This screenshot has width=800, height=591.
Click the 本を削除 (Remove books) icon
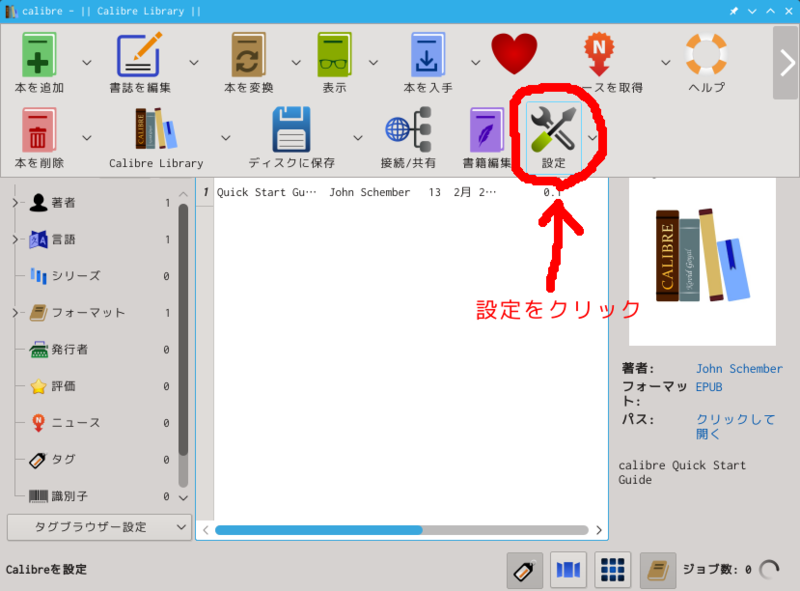coord(39,130)
